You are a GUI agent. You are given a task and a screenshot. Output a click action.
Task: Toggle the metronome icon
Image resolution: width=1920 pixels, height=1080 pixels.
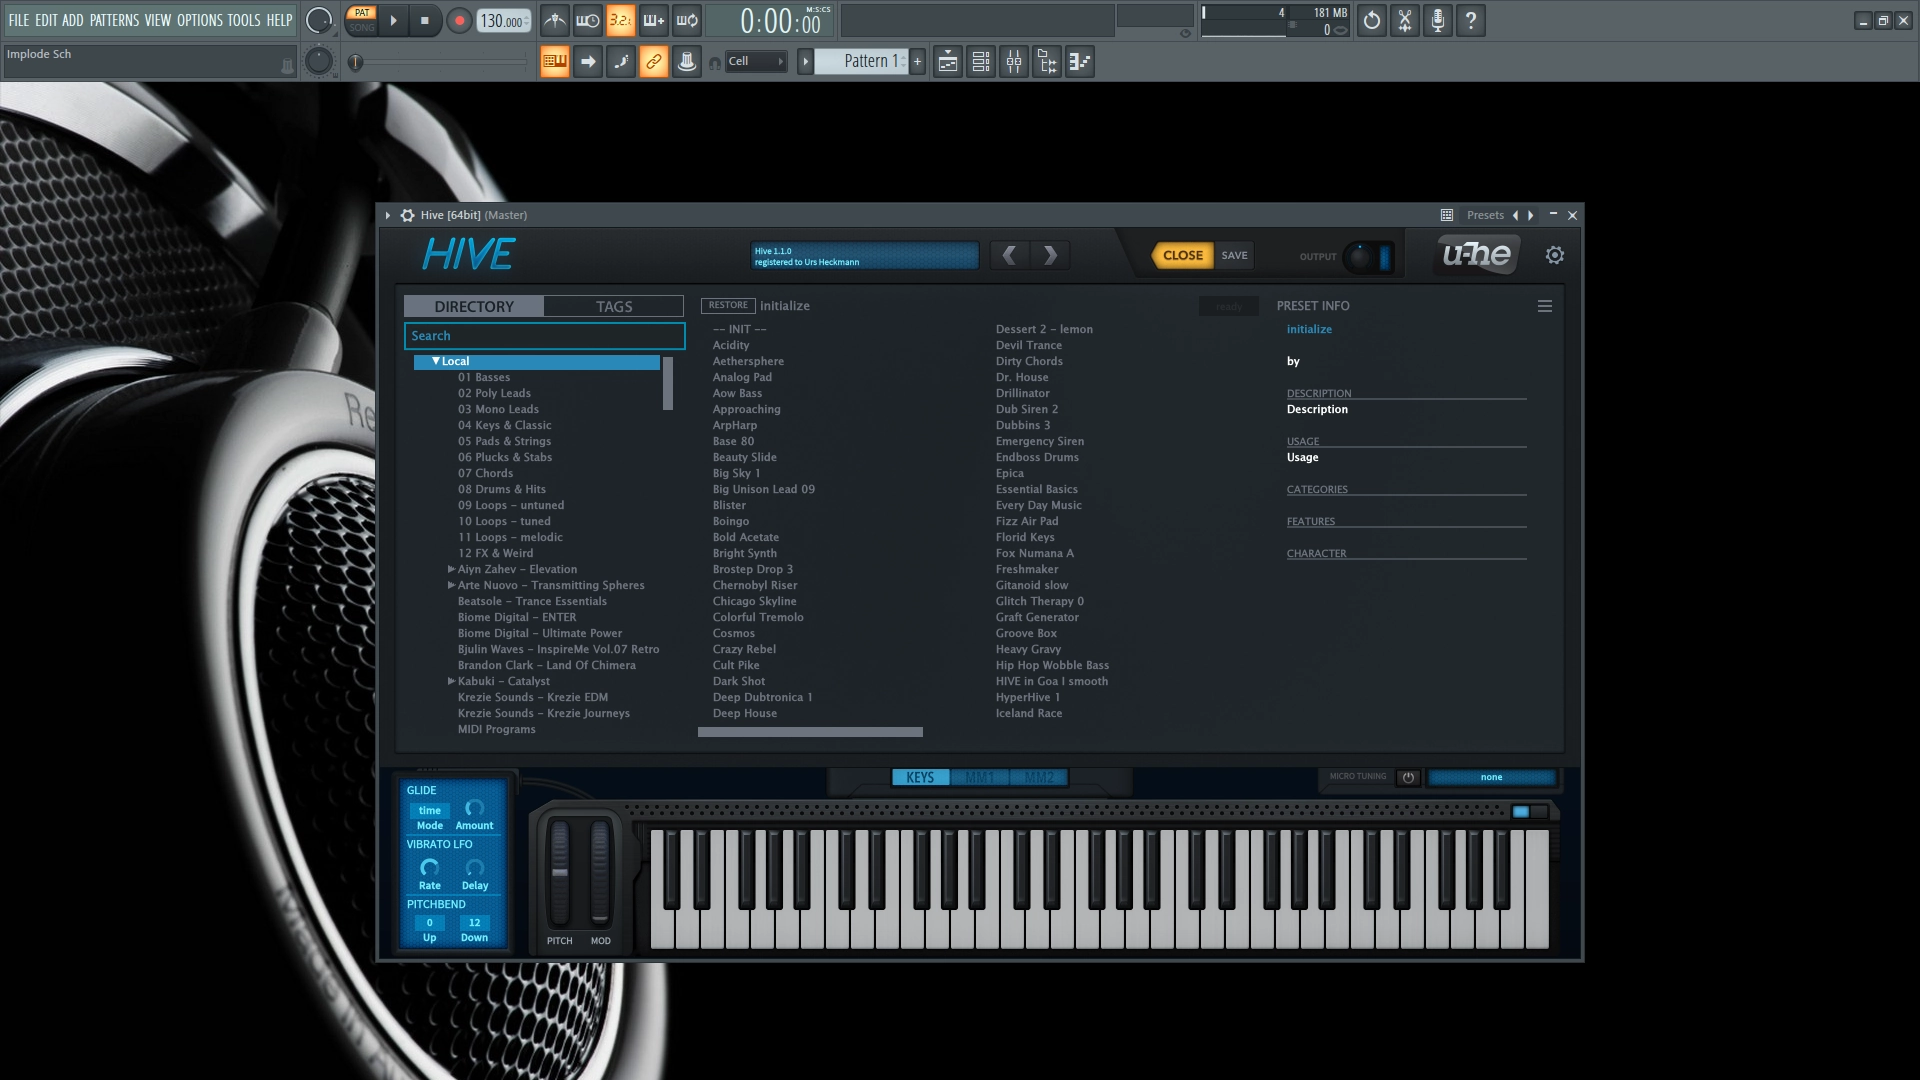pyautogui.click(x=555, y=20)
